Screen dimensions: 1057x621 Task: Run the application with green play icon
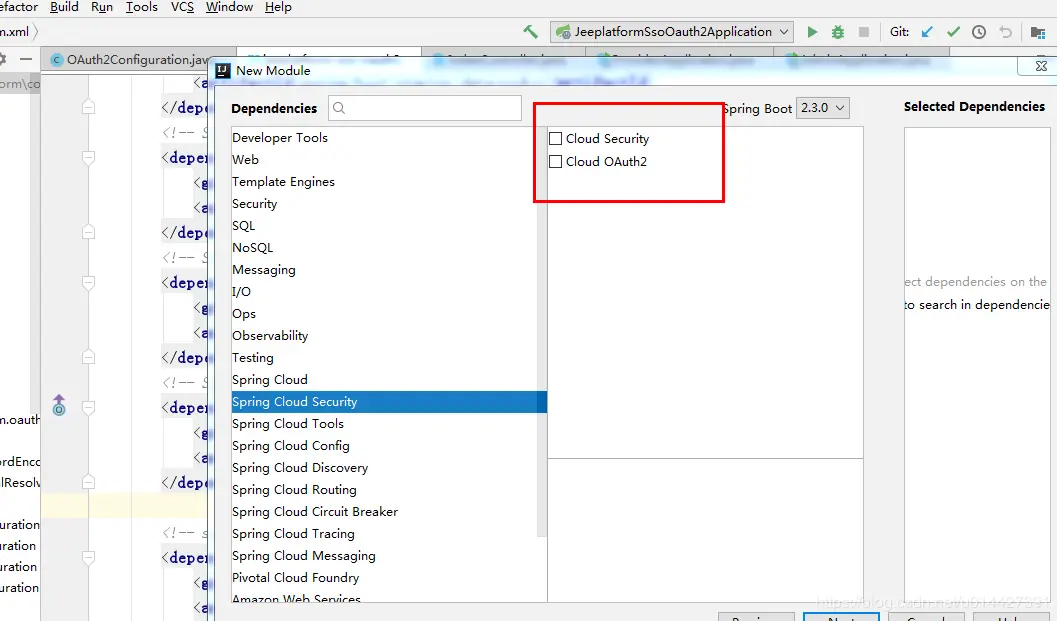812,32
